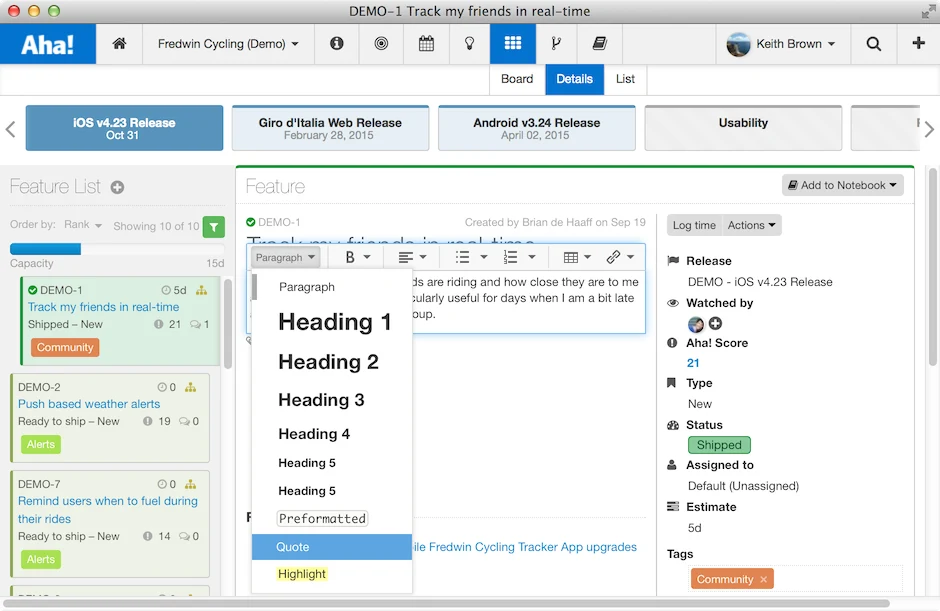
Task: Select the Giro d'Italia Web Release card
Action: [x=330, y=128]
